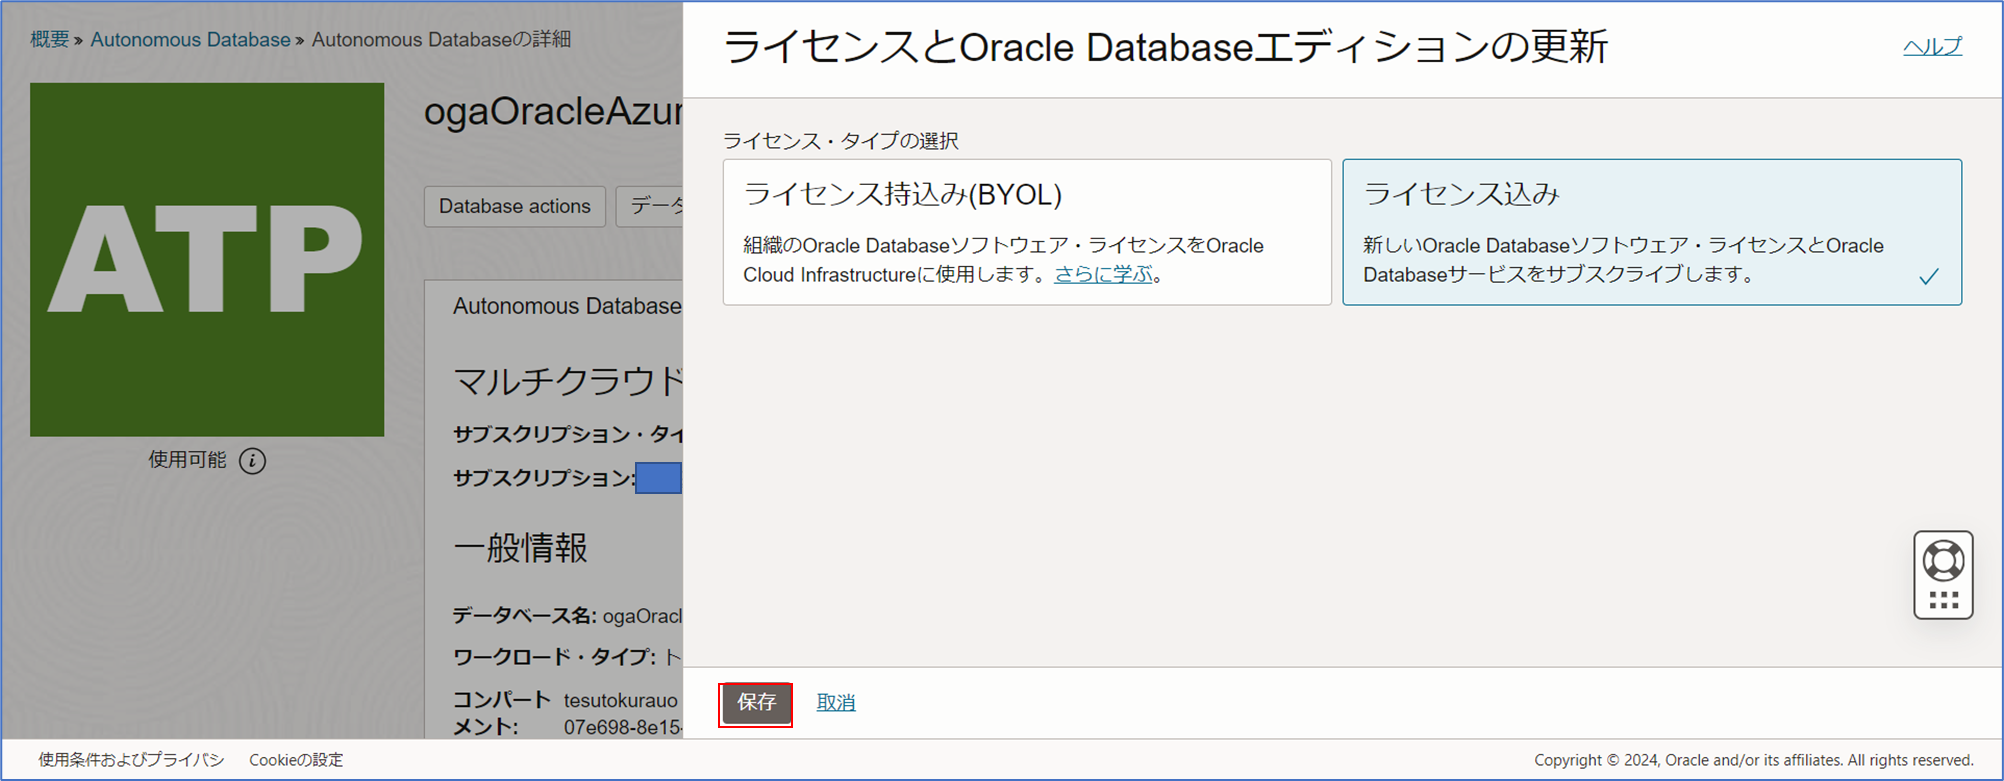Click the panel title ライセンスとOracle Databaseエディションの更新
This screenshot has width=2004, height=781.
click(x=1165, y=47)
